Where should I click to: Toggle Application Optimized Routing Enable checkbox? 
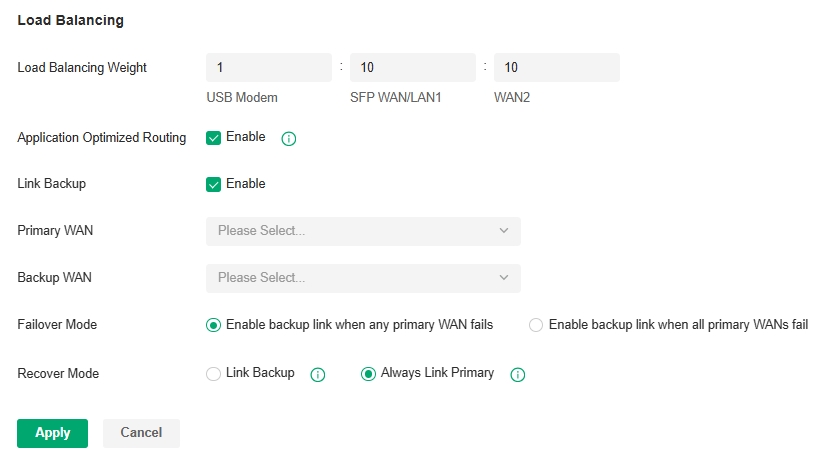(213, 138)
